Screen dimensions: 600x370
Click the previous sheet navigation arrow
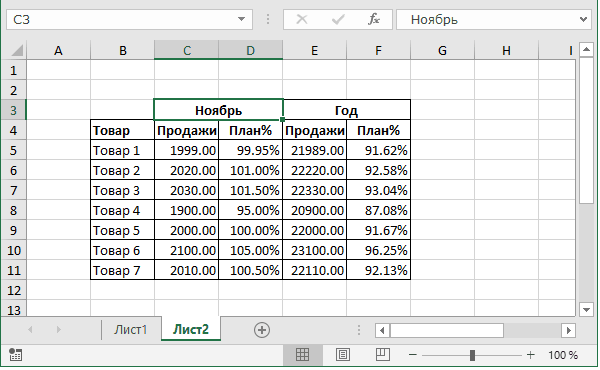pyautogui.click(x=30, y=329)
